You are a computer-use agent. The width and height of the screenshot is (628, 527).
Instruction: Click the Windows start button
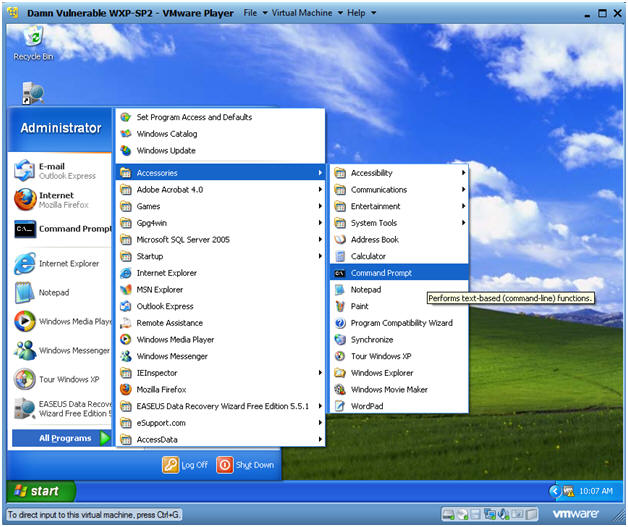coord(40,491)
